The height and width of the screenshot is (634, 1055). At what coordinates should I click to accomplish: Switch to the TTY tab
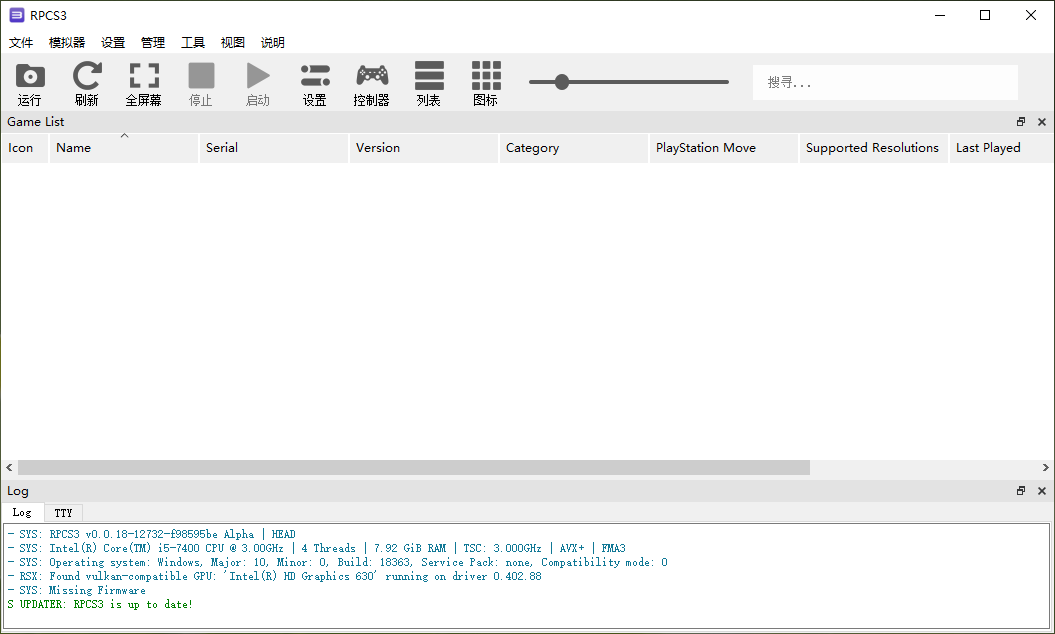(x=63, y=513)
